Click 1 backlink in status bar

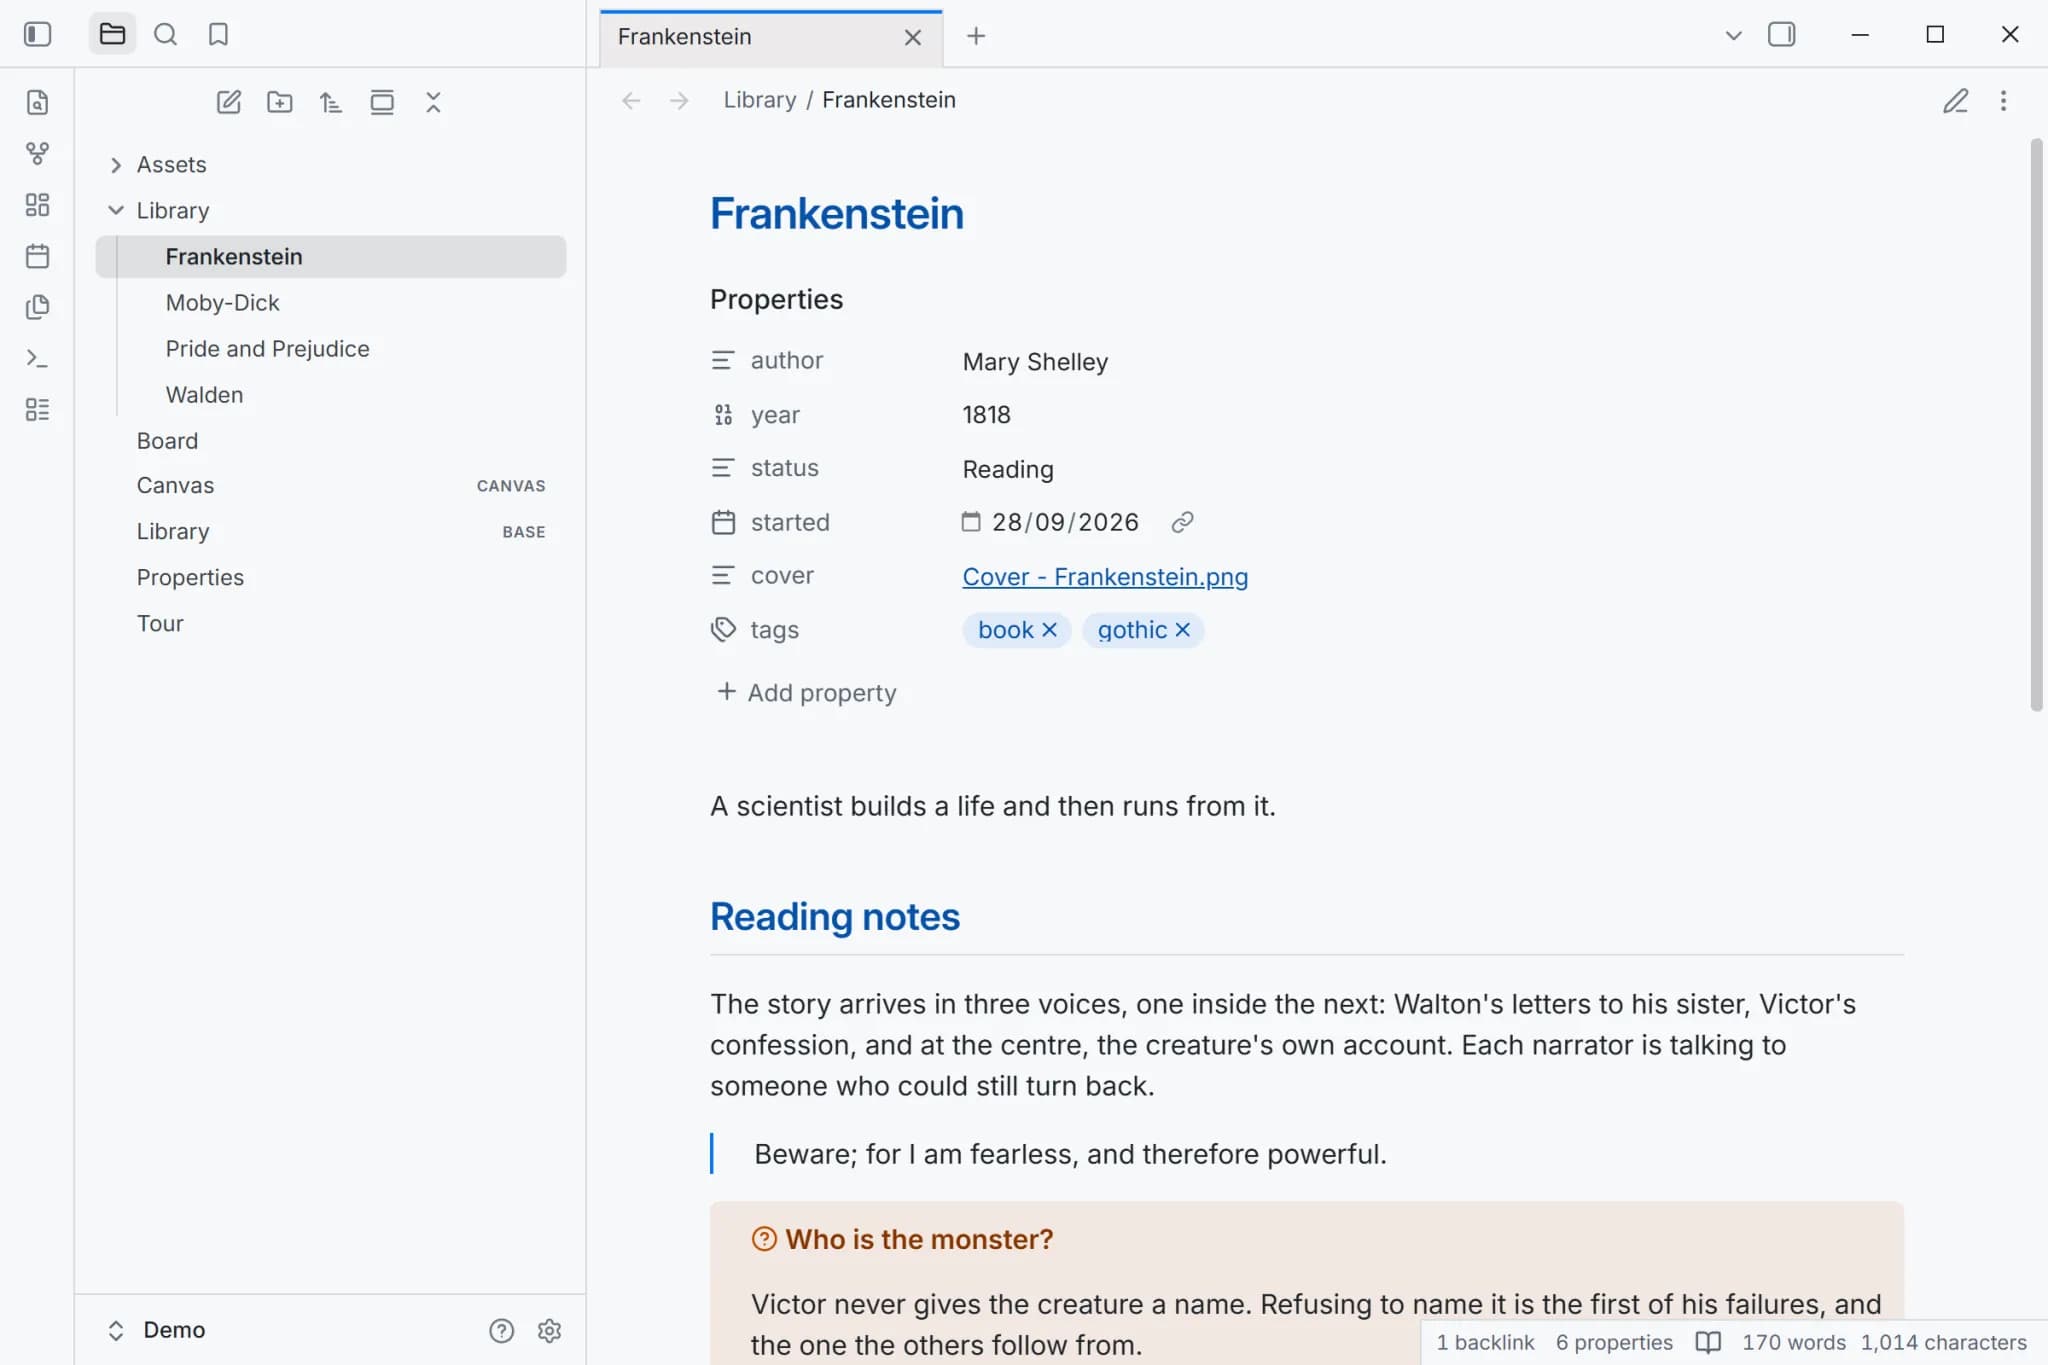click(1485, 1342)
